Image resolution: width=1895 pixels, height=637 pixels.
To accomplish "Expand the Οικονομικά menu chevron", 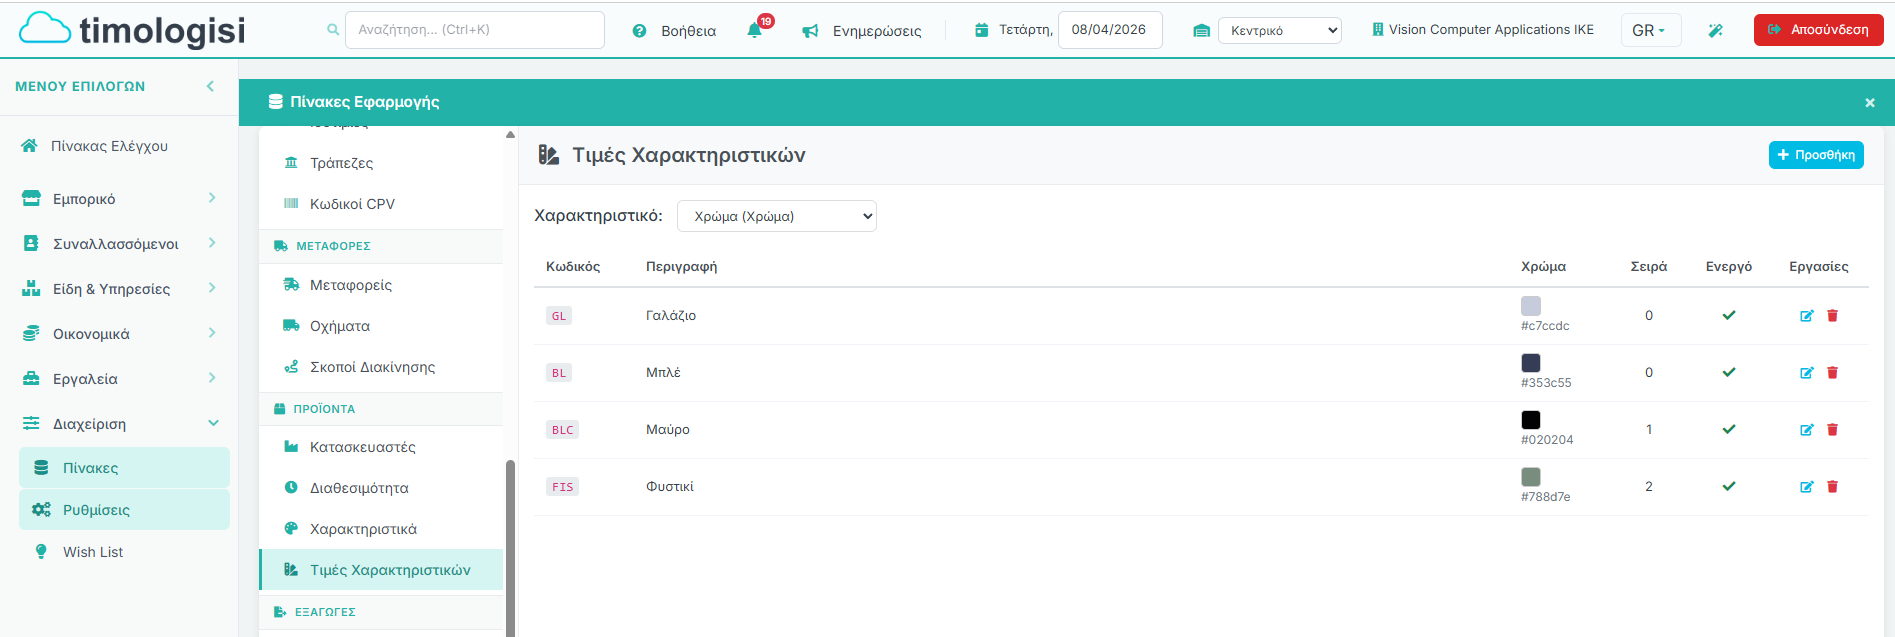I will tap(212, 333).
